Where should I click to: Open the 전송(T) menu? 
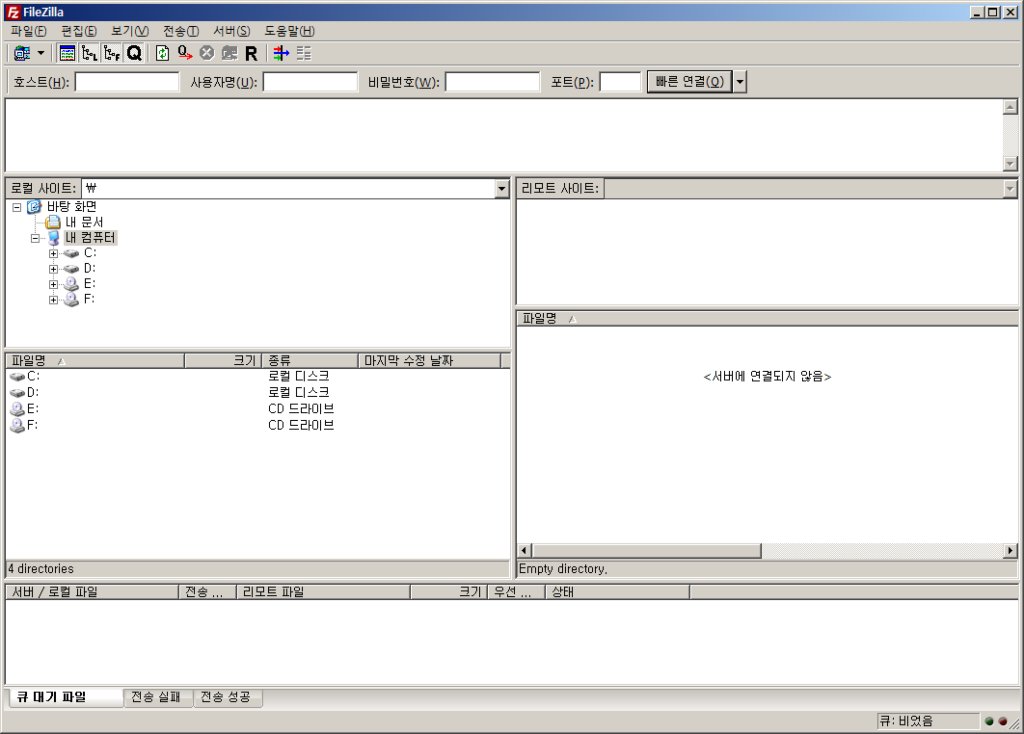(x=180, y=31)
